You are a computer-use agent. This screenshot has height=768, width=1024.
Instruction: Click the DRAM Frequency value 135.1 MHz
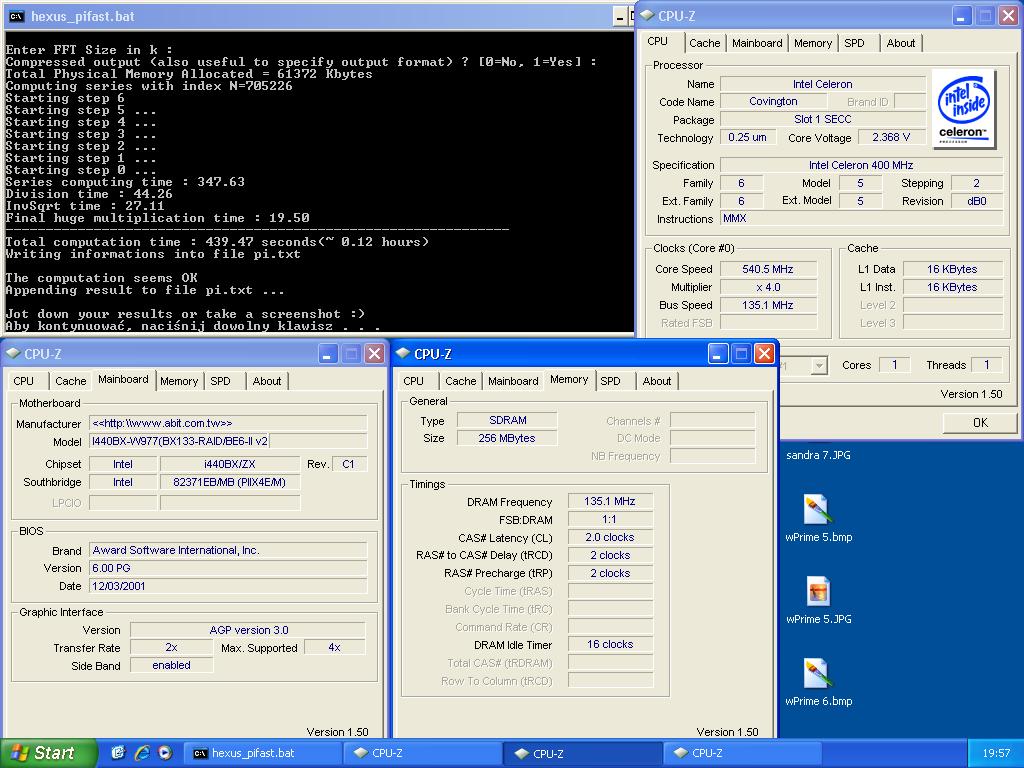[610, 502]
